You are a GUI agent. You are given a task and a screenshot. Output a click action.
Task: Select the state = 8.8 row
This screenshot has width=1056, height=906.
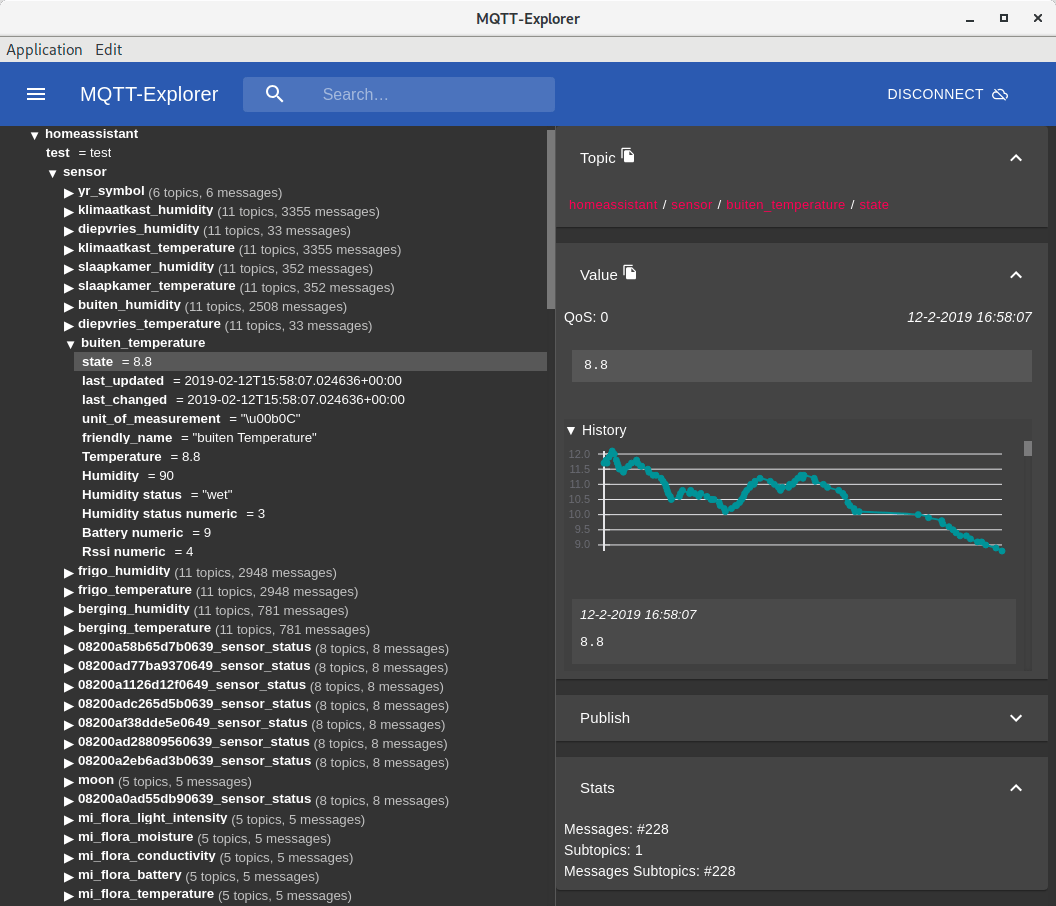(x=310, y=362)
